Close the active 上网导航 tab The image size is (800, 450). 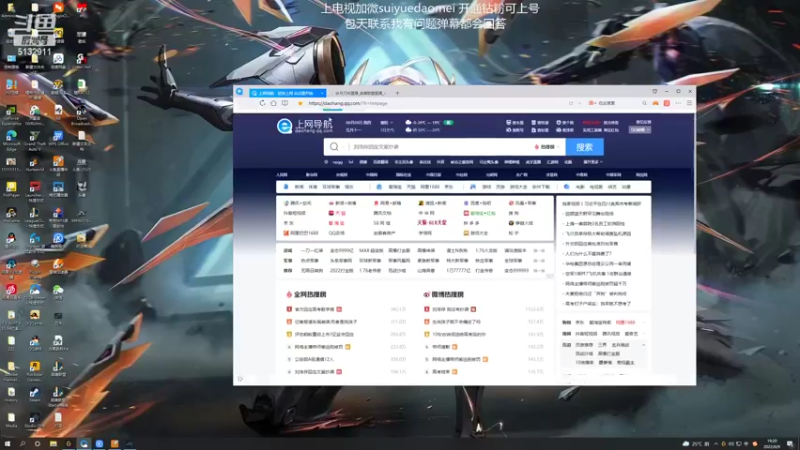pyautogui.click(x=322, y=93)
